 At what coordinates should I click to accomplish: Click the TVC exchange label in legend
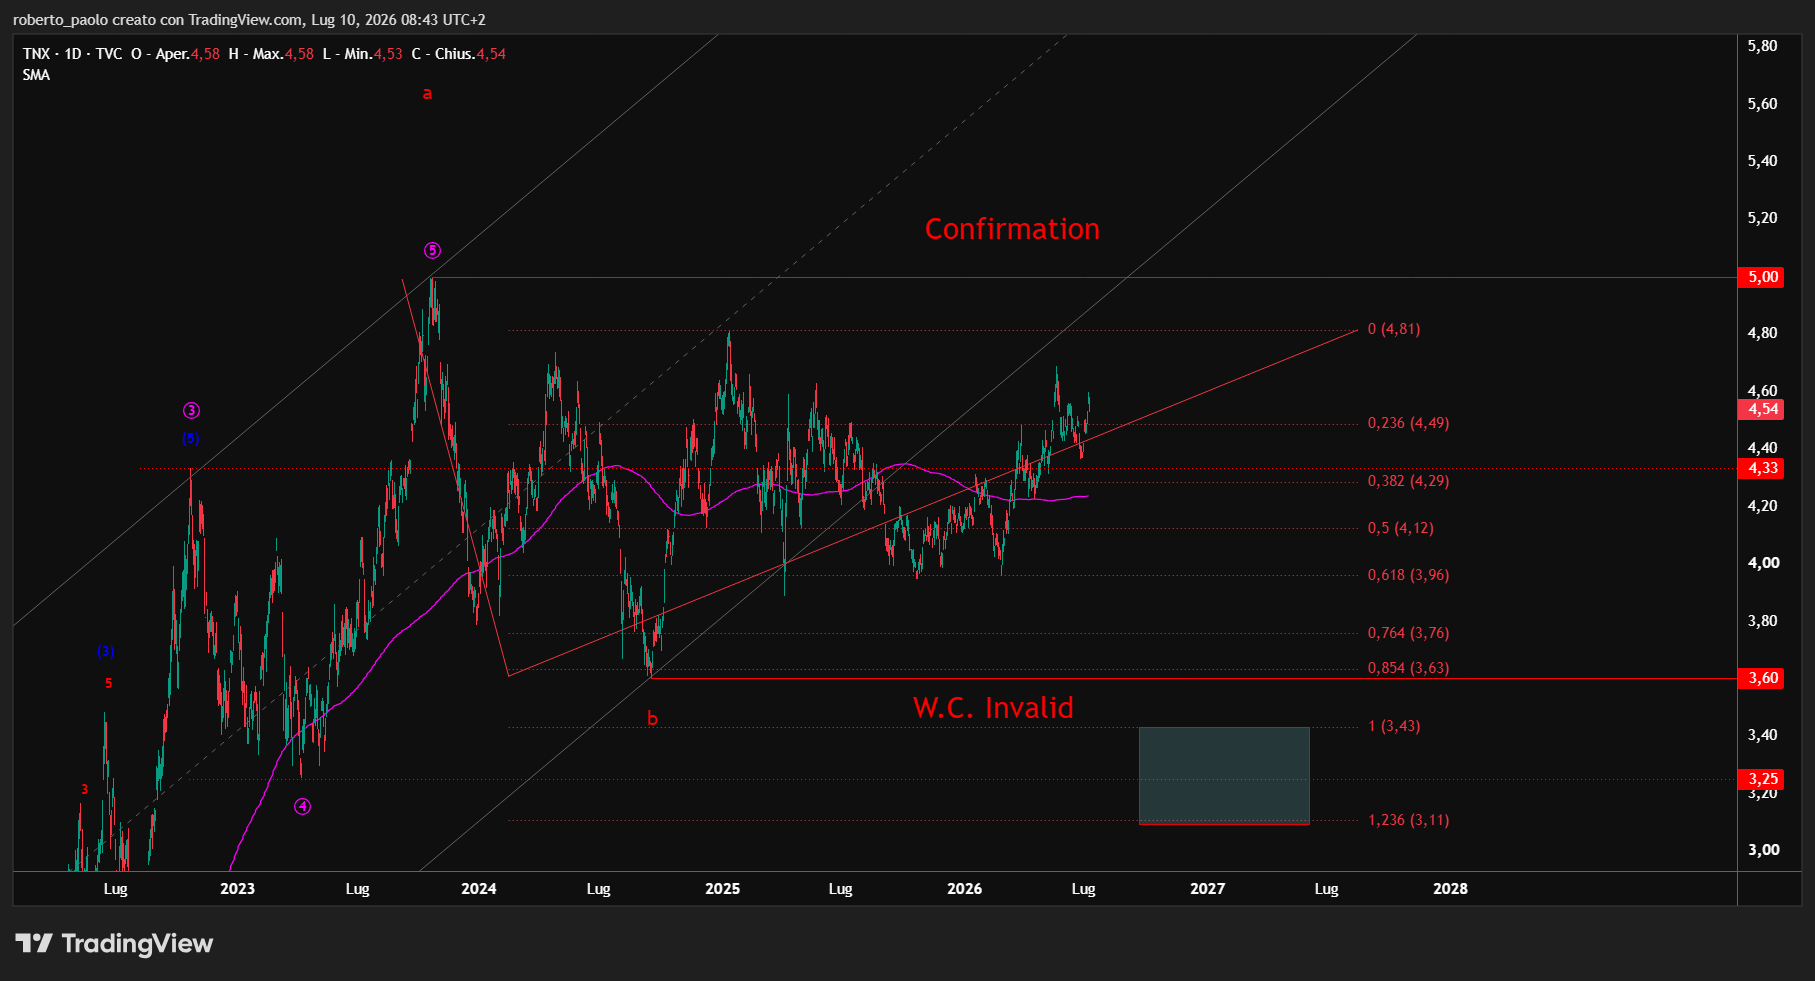tap(109, 54)
